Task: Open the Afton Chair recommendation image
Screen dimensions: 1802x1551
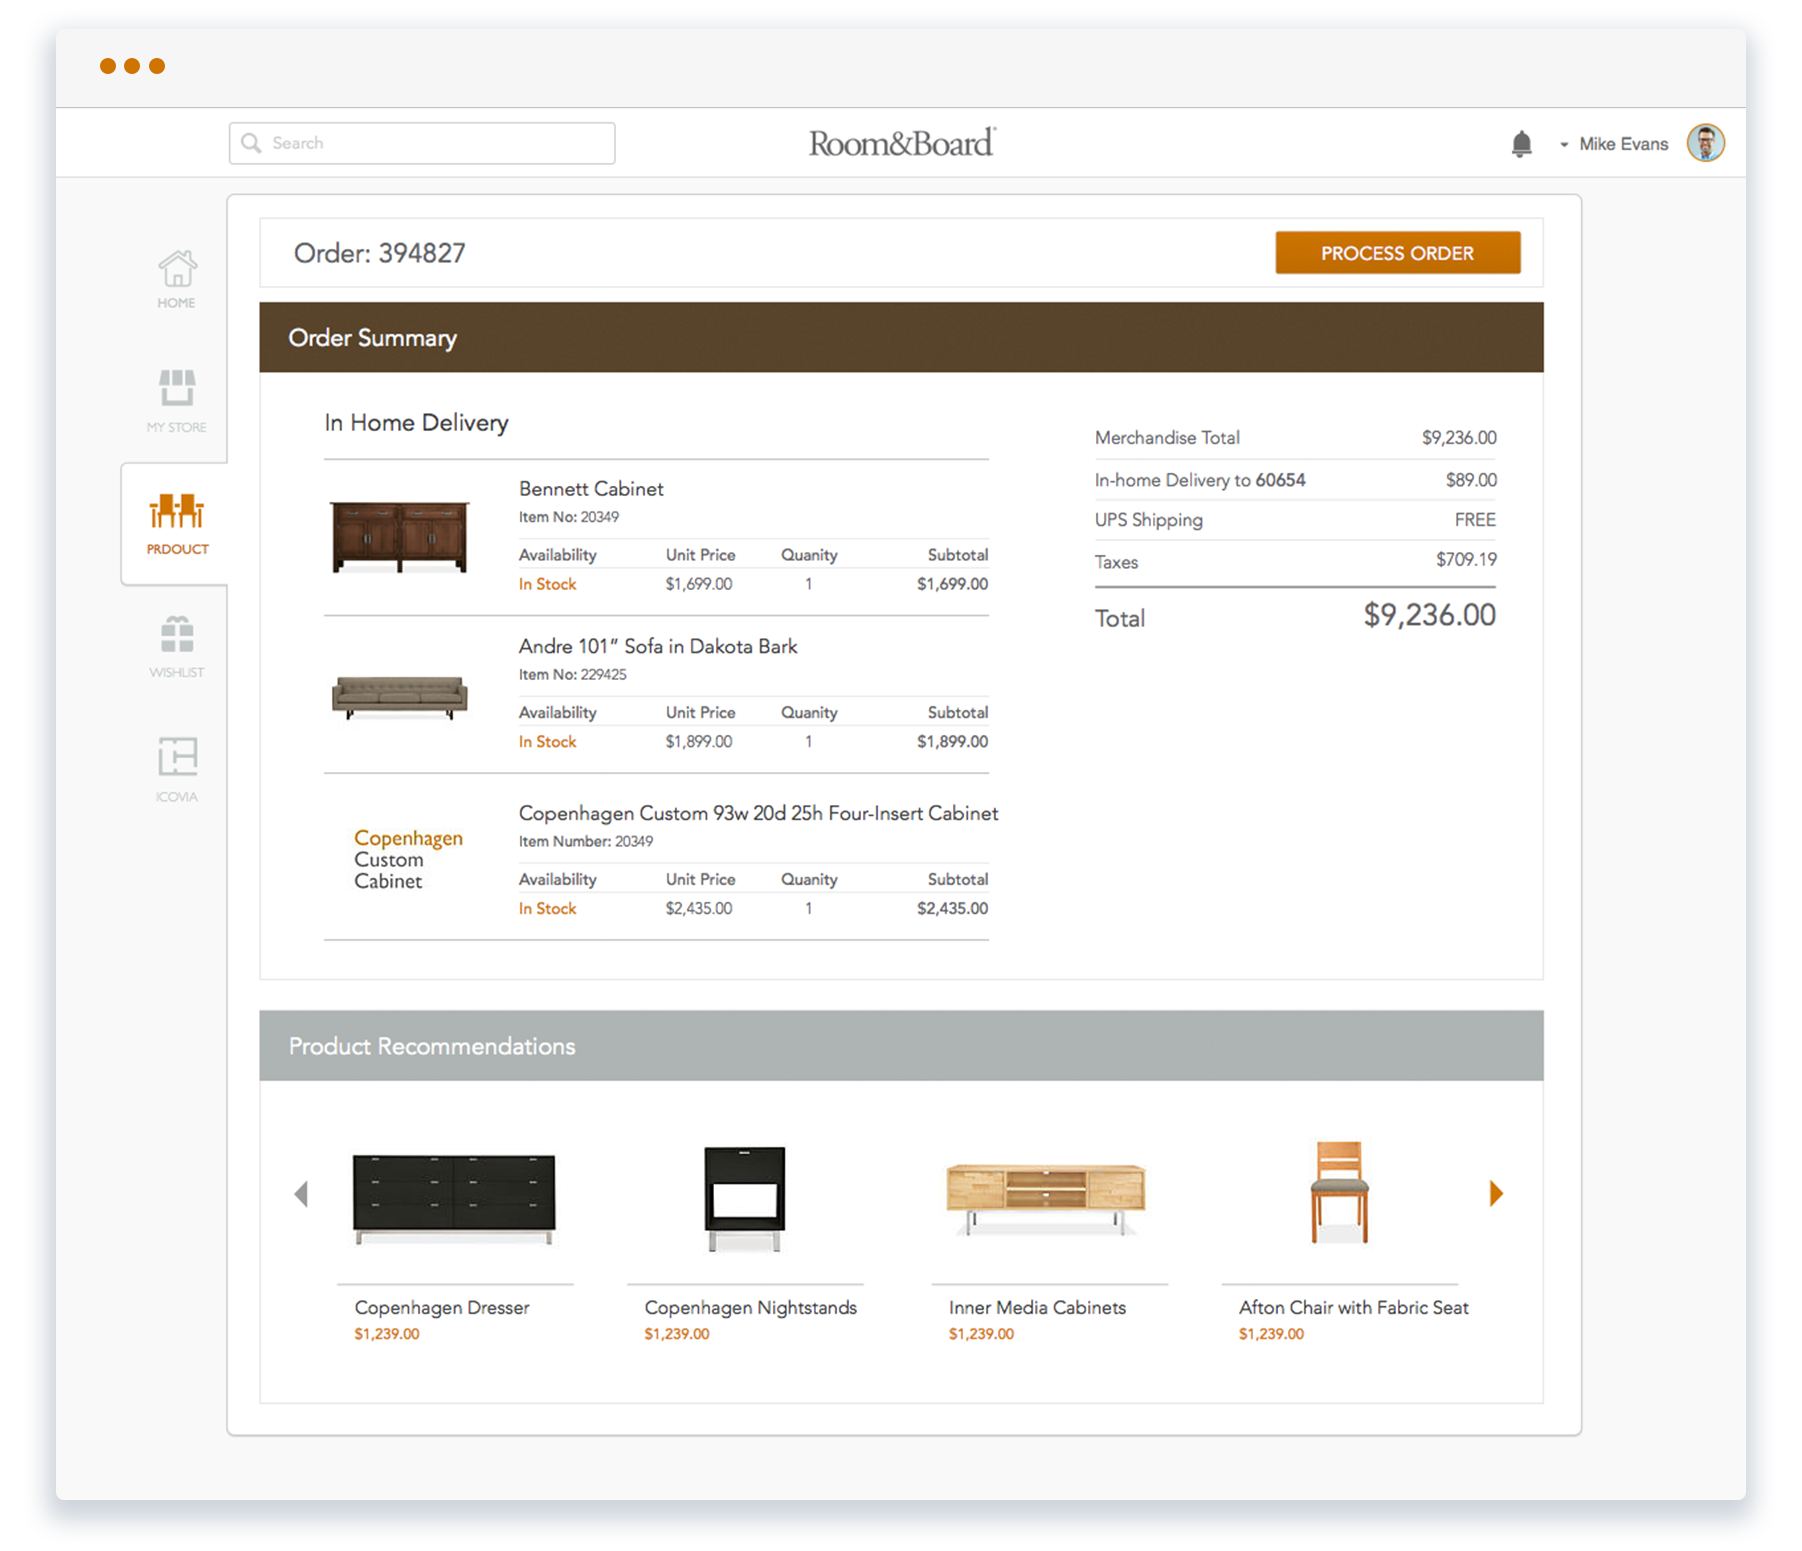Action: click(x=1339, y=1192)
